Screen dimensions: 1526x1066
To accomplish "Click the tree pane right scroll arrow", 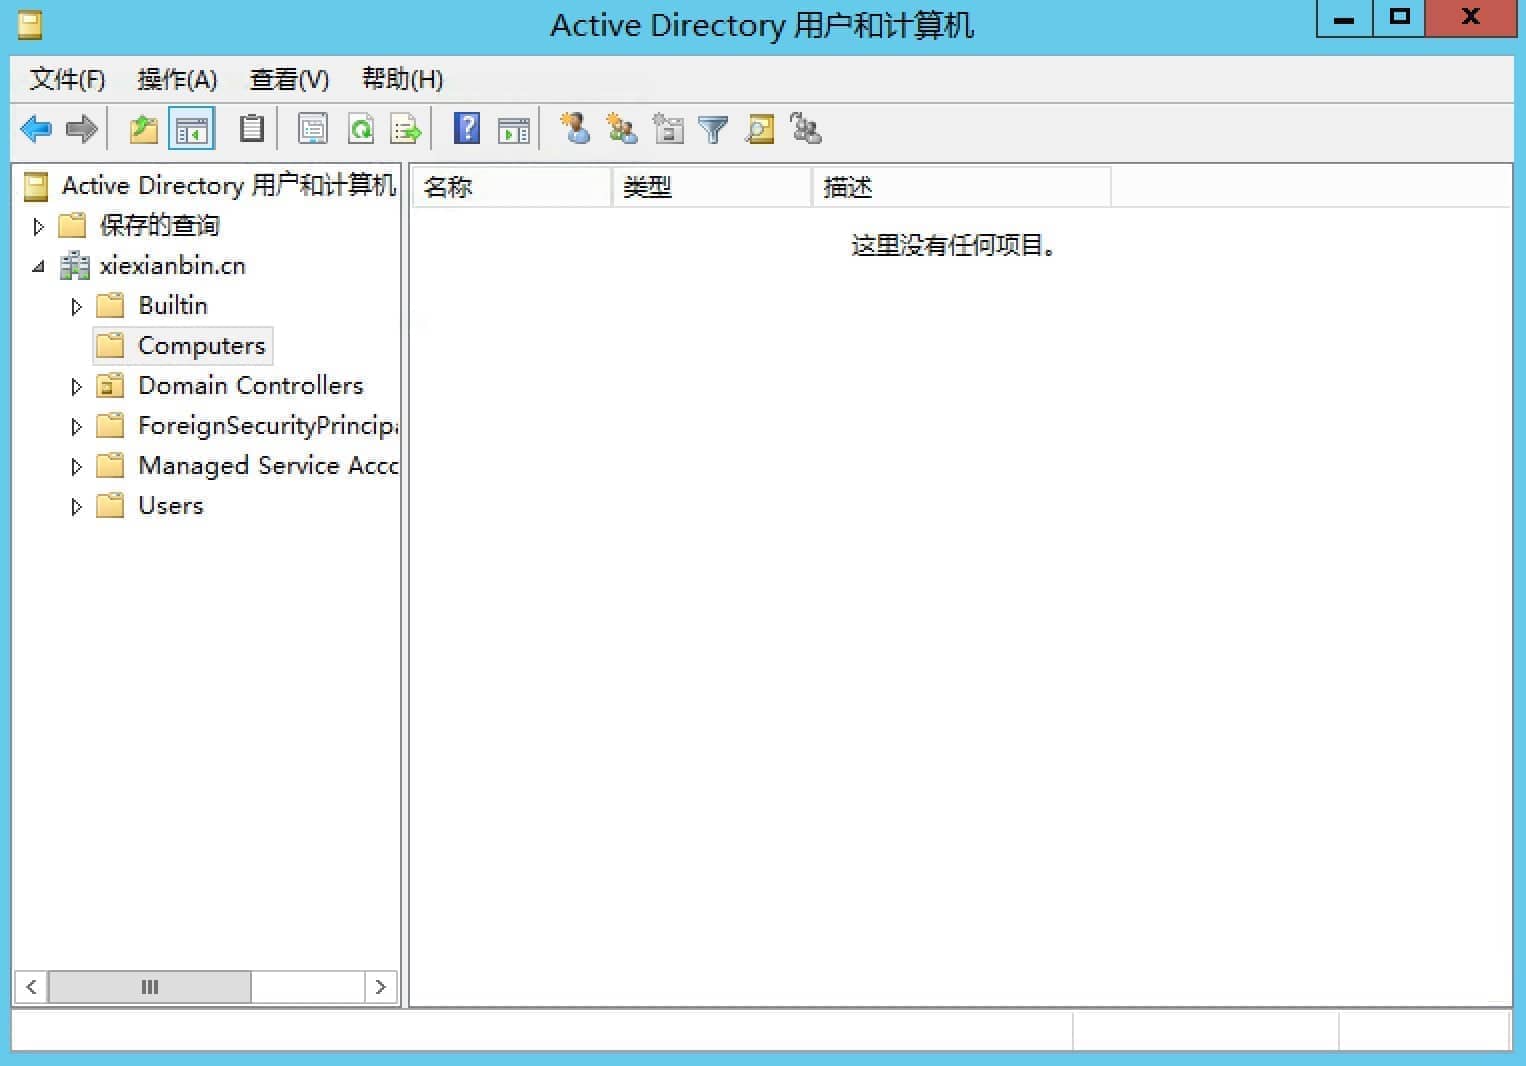I will tap(381, 987).
